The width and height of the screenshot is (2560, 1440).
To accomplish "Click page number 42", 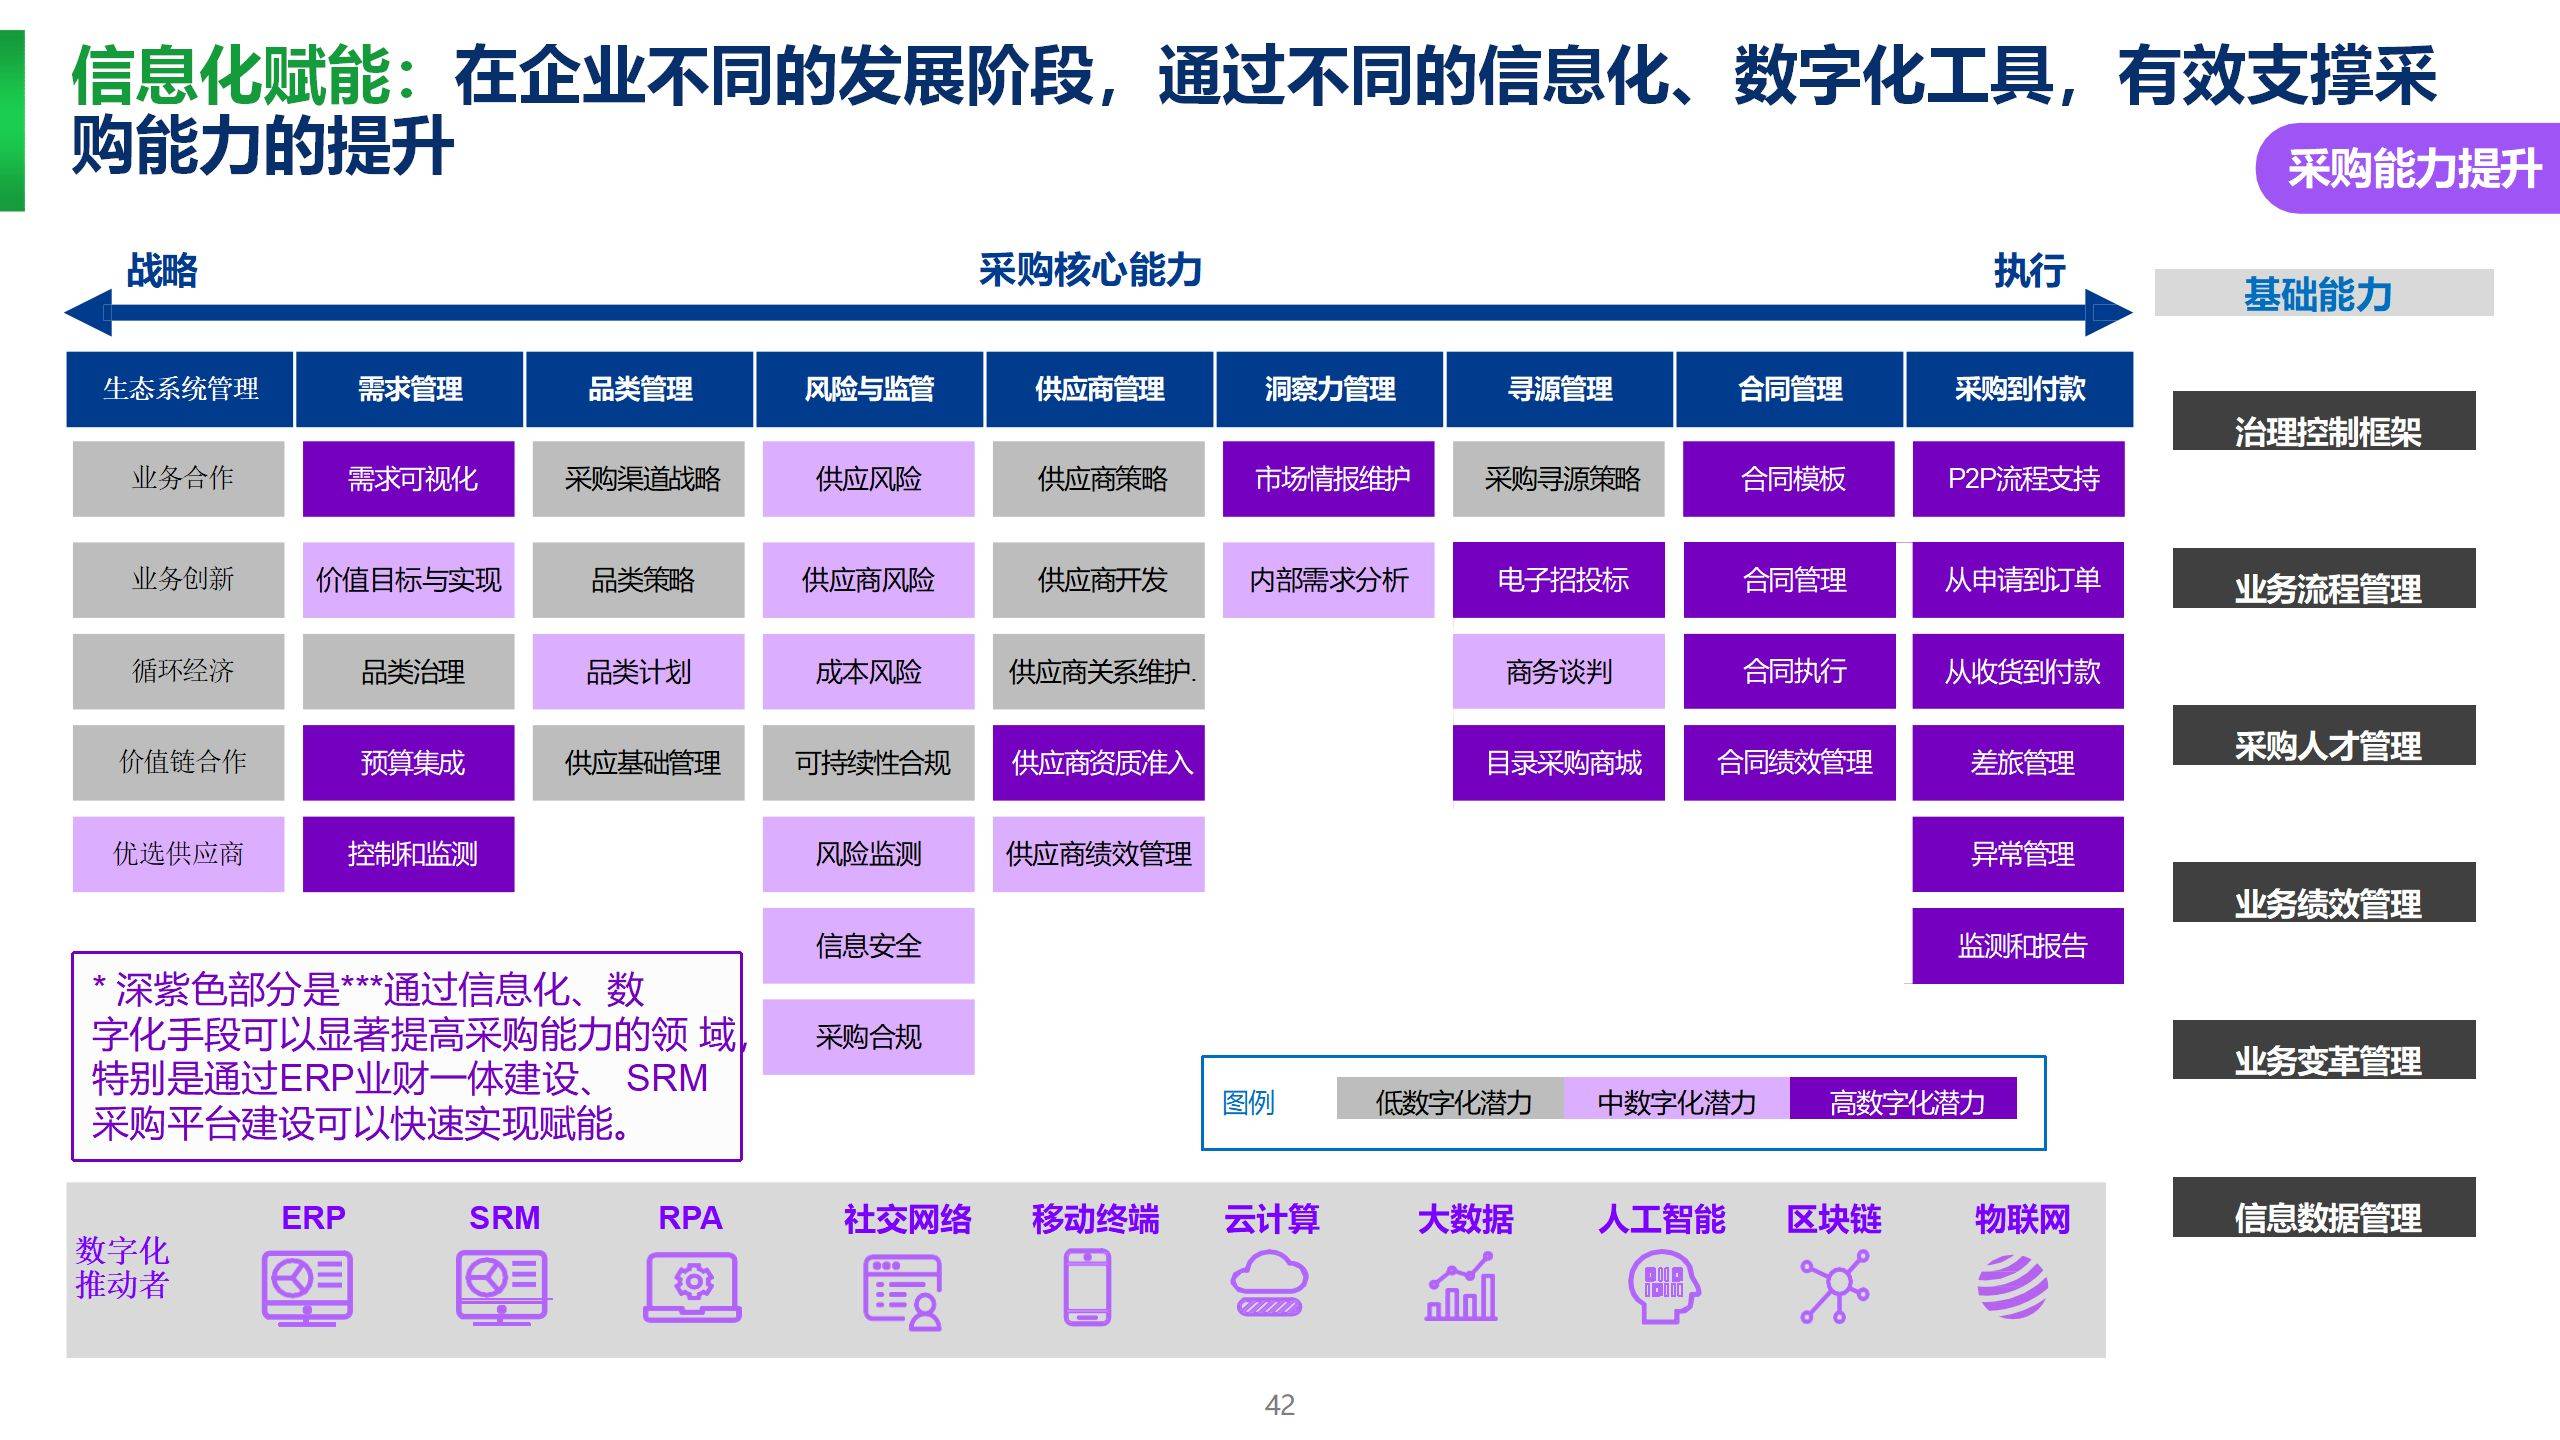I will click(1280, 1405).
